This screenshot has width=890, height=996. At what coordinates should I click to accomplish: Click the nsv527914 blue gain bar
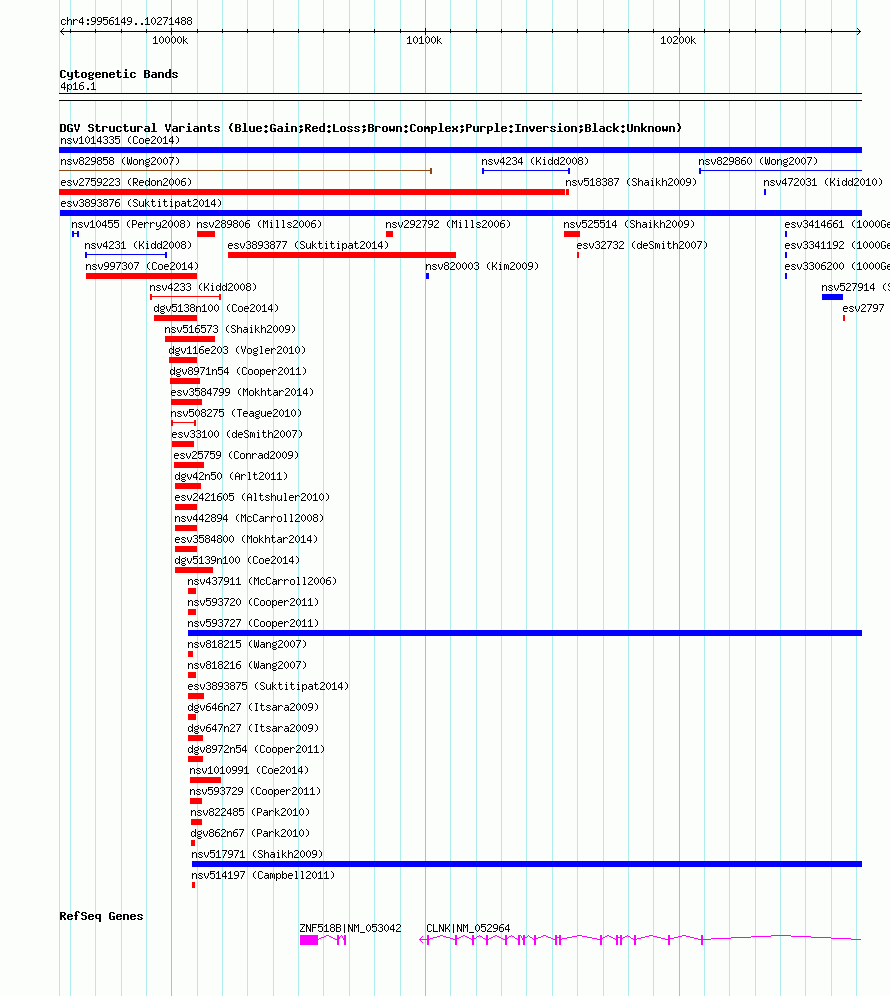coord(832,297)
